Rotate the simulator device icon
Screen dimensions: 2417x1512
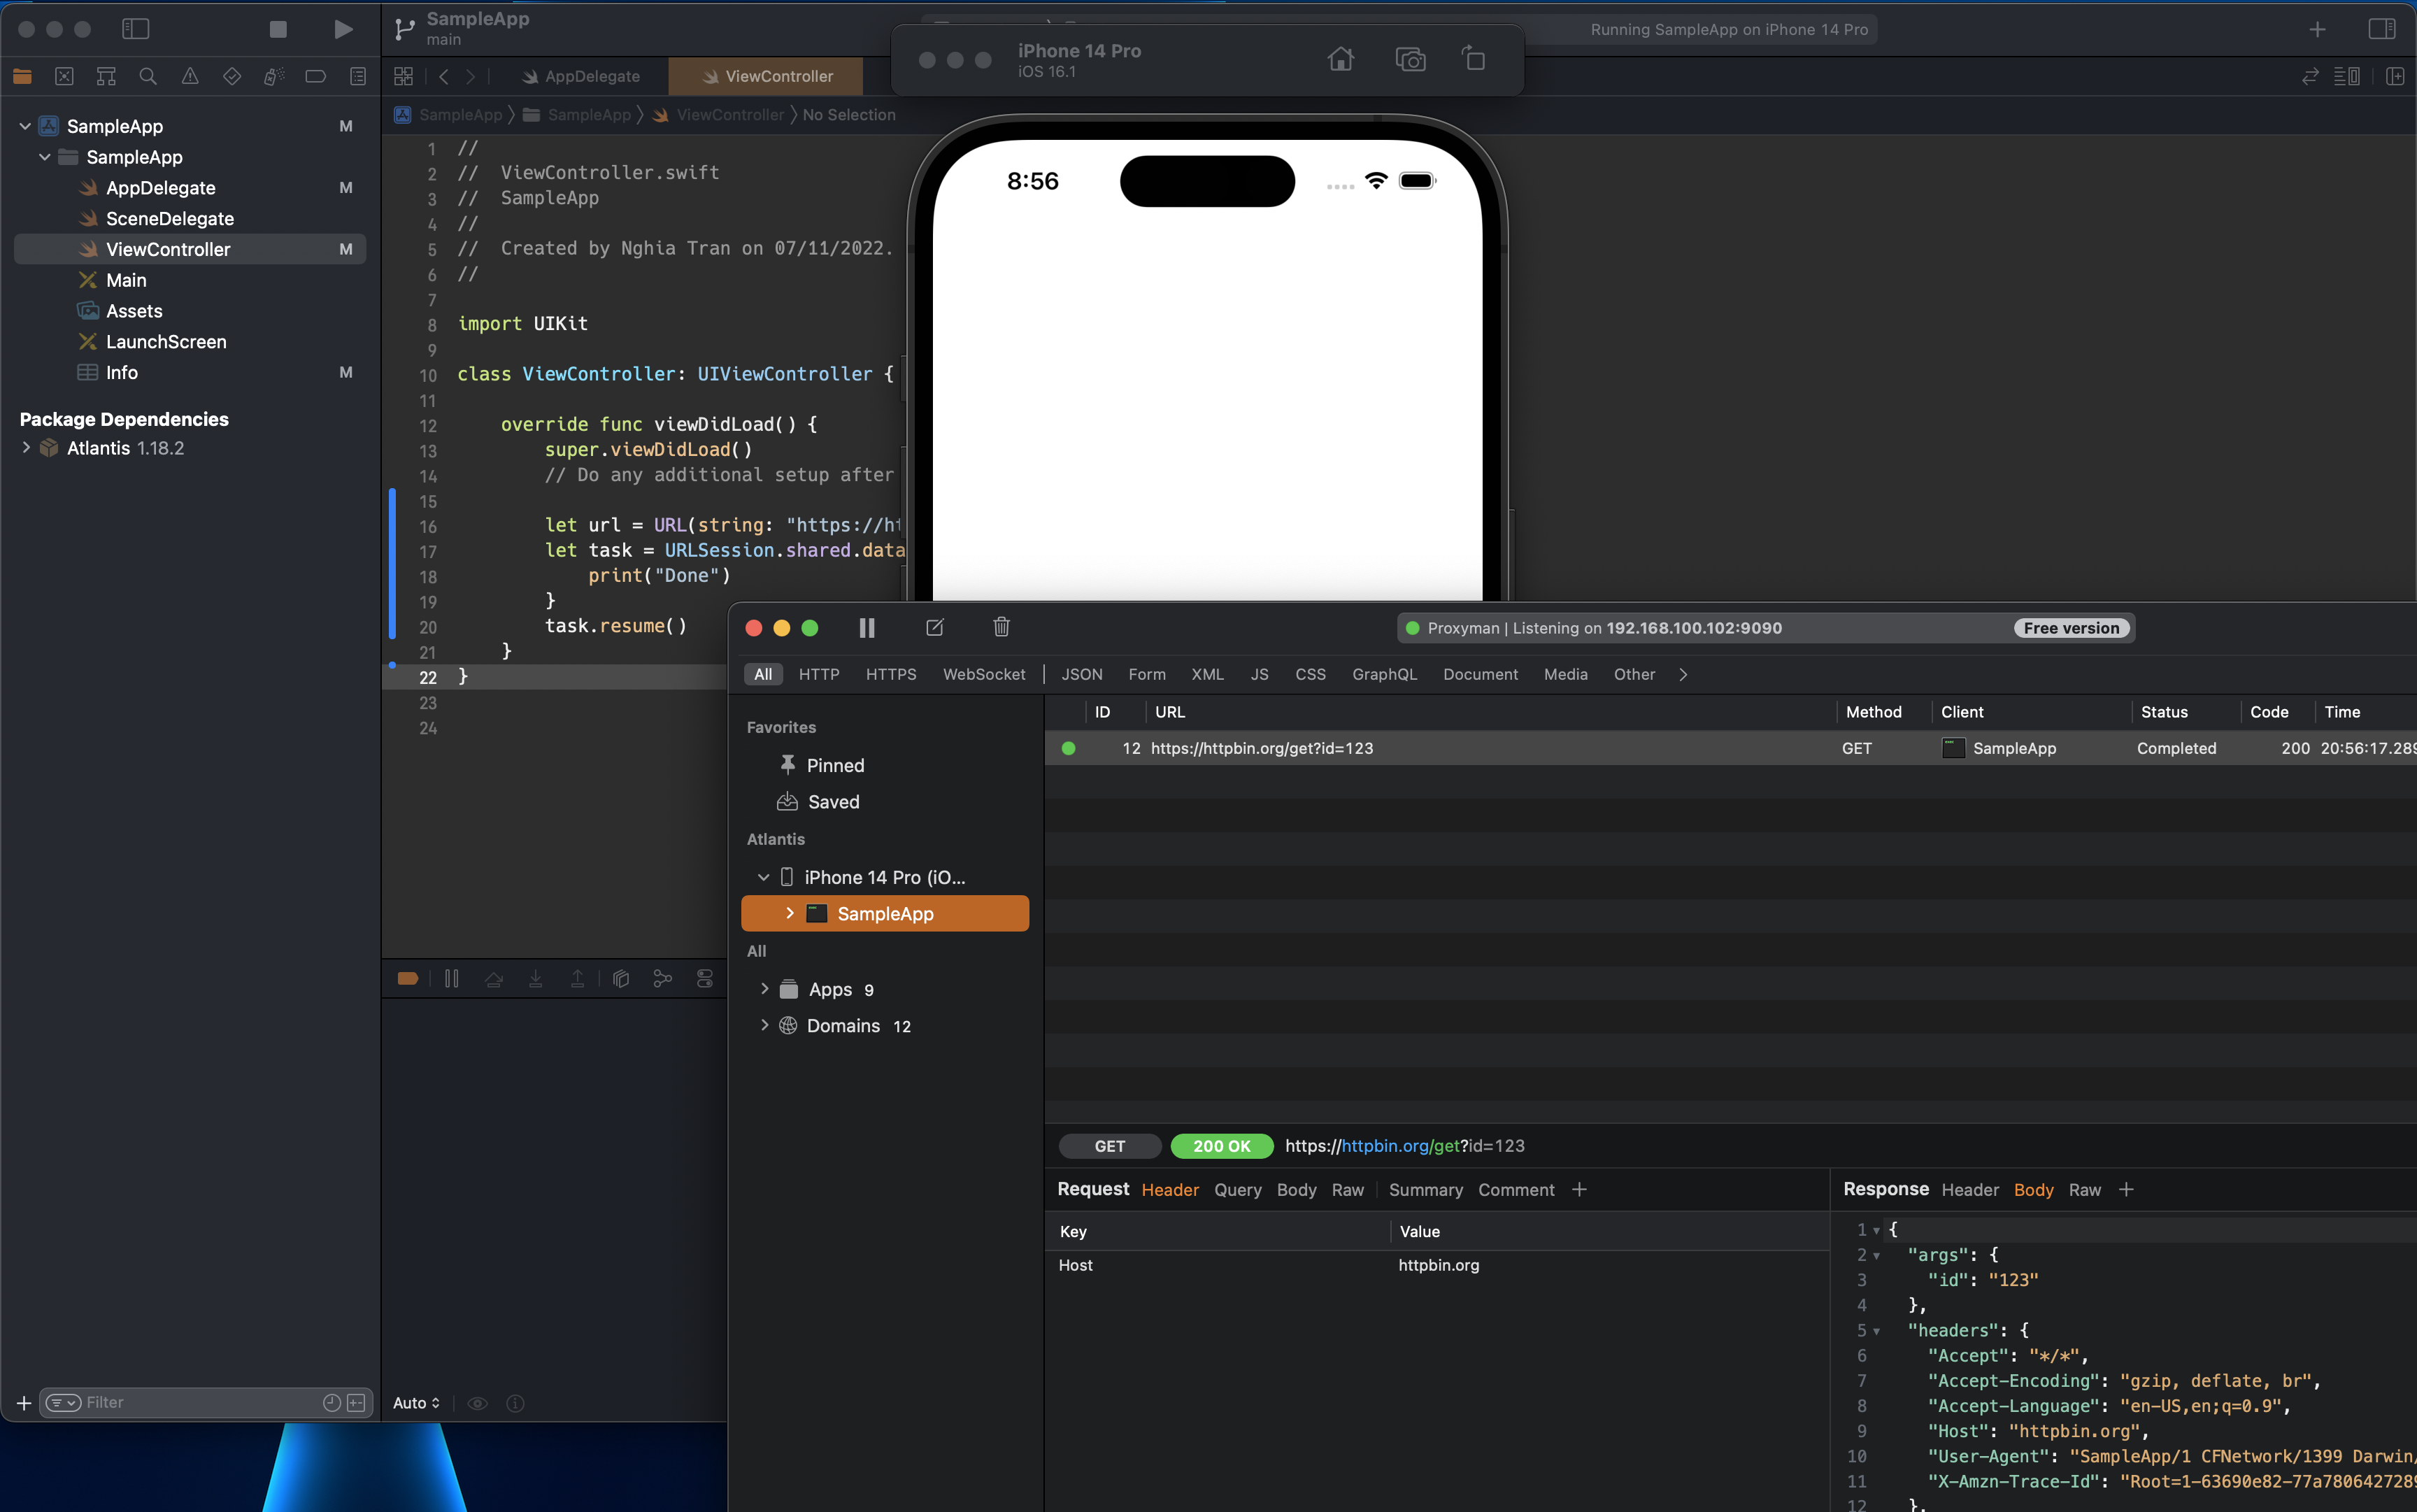tap(1474, 59)
